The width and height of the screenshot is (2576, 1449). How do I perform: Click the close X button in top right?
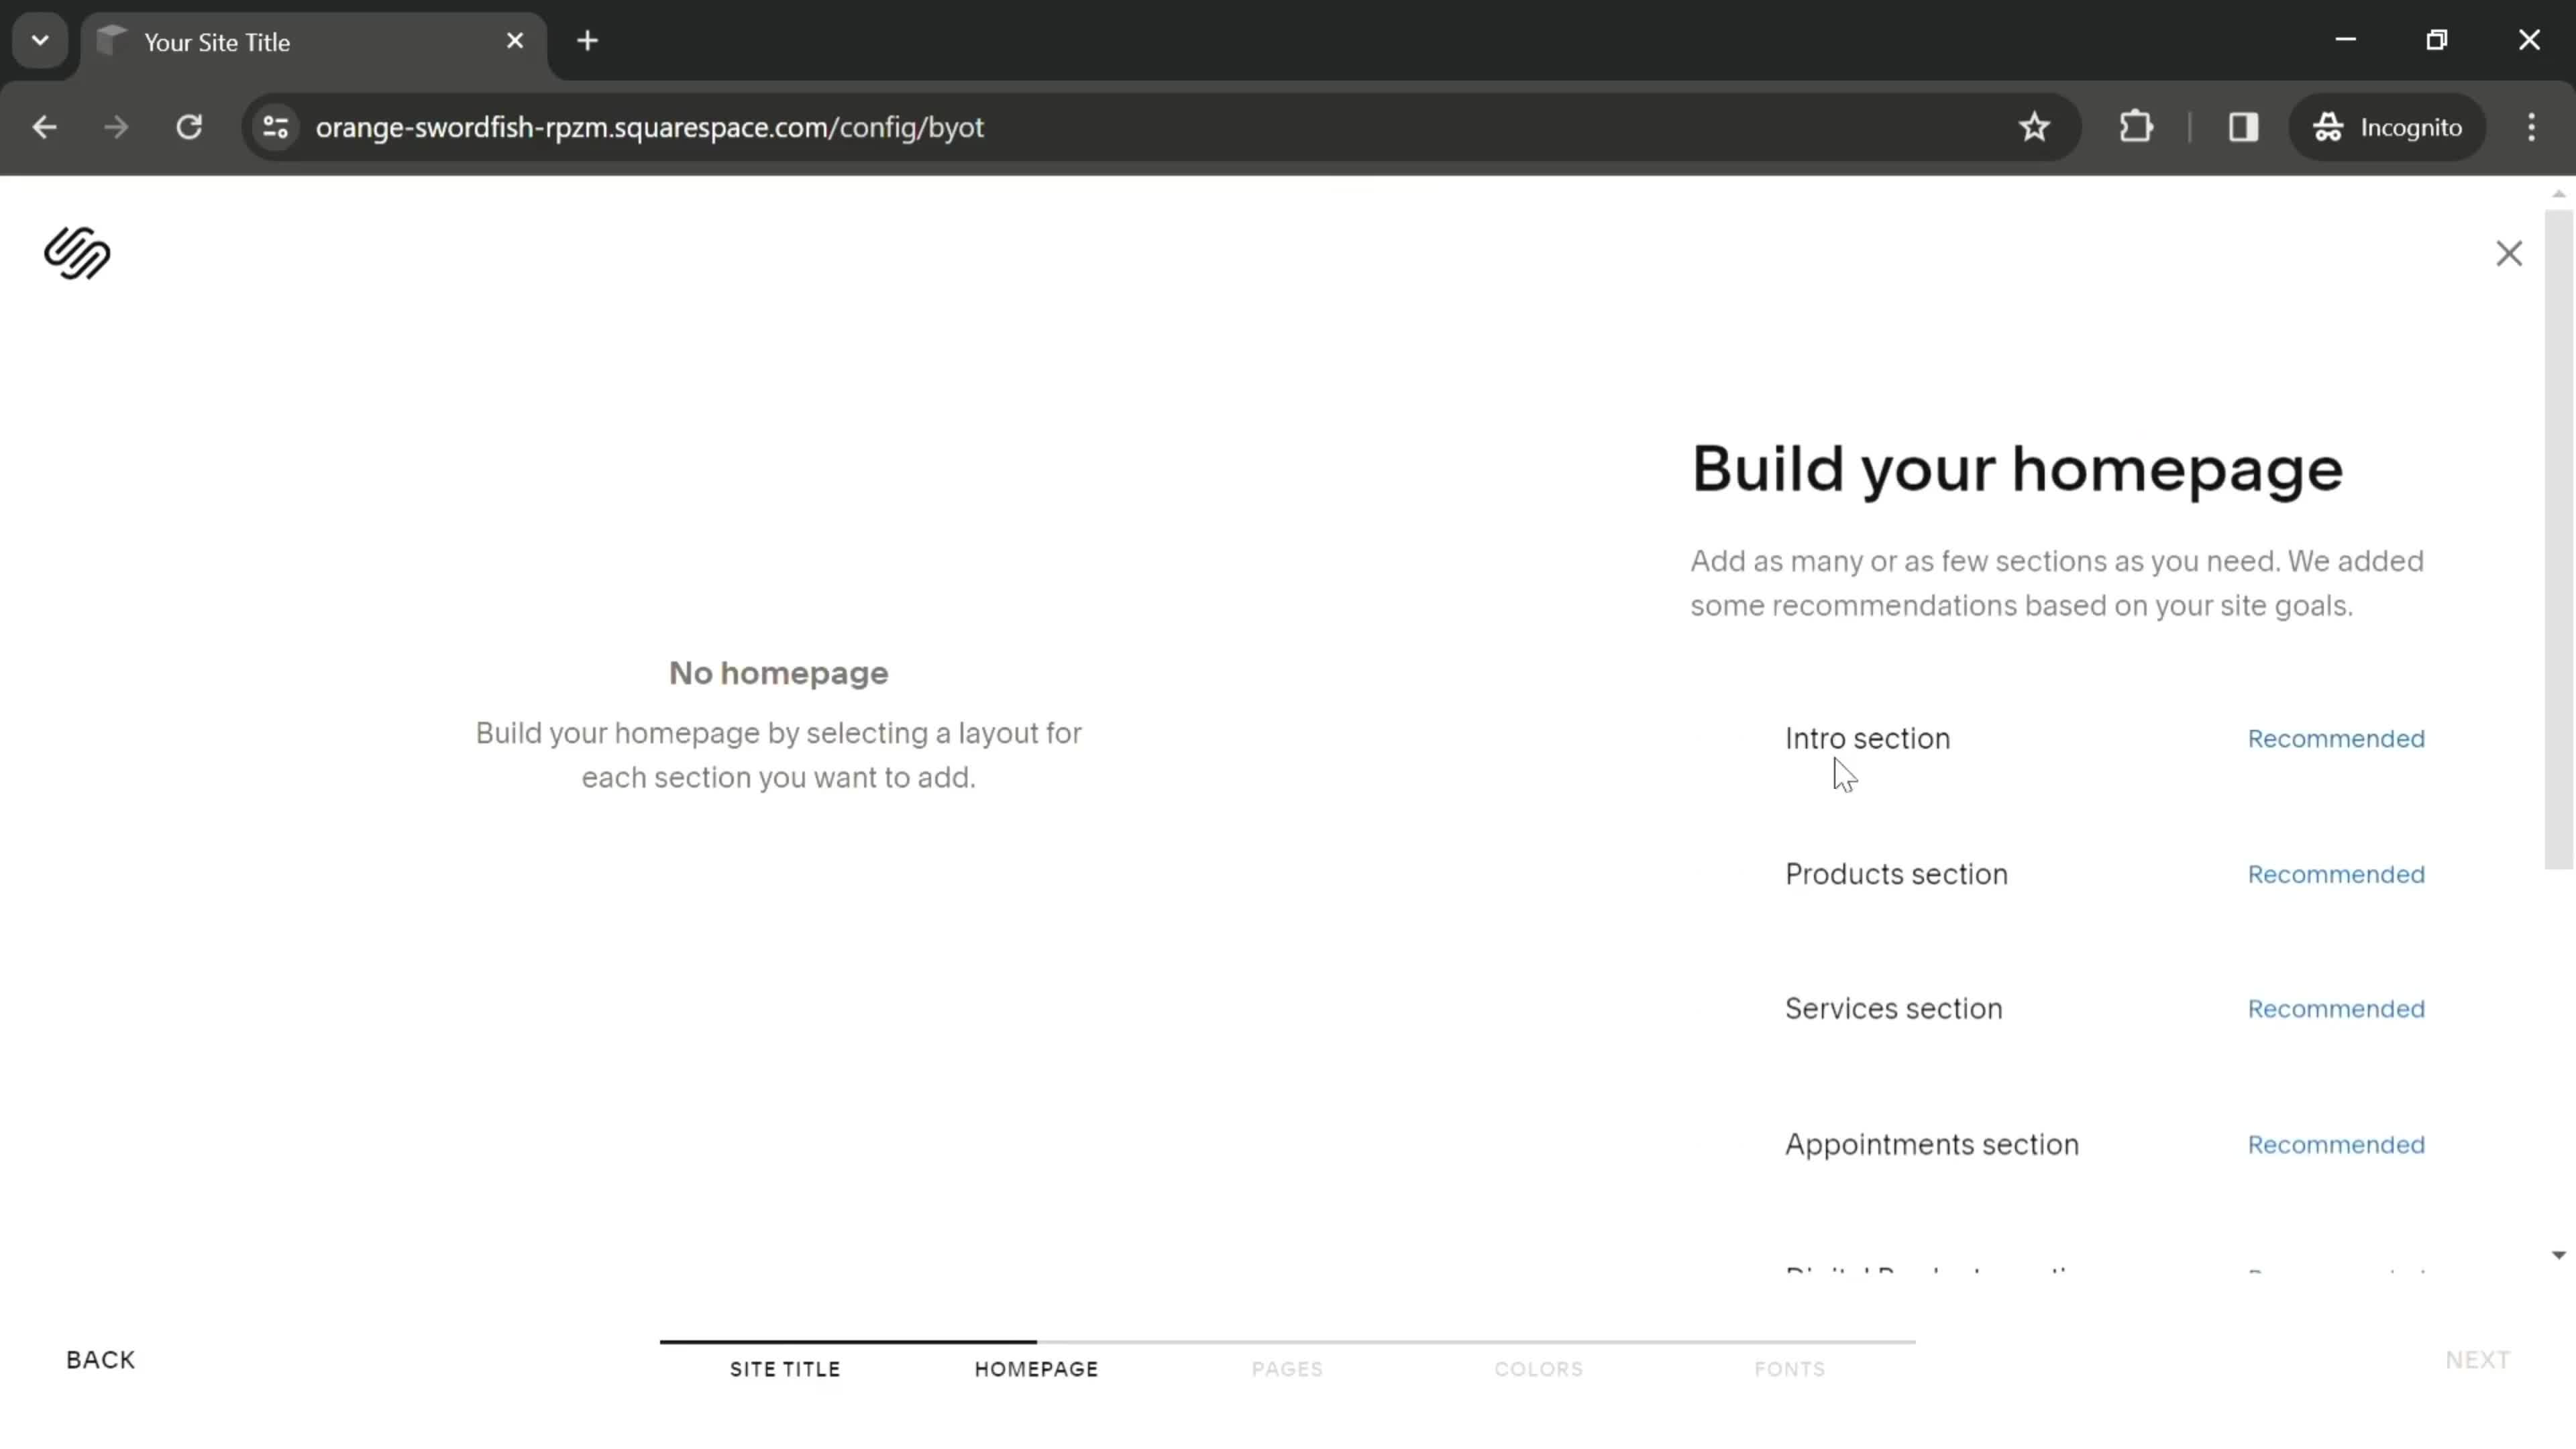[x=2510, y=253]
